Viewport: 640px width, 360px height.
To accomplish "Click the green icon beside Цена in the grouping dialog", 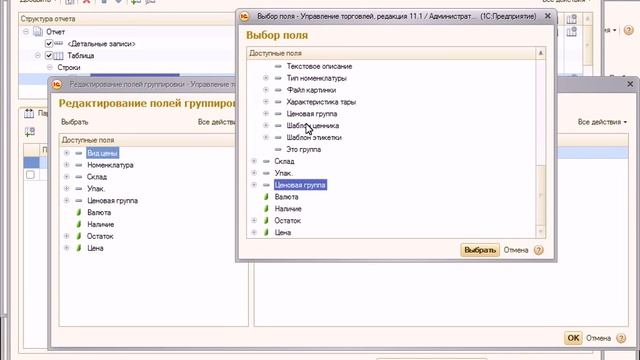I will pos(79,248).
